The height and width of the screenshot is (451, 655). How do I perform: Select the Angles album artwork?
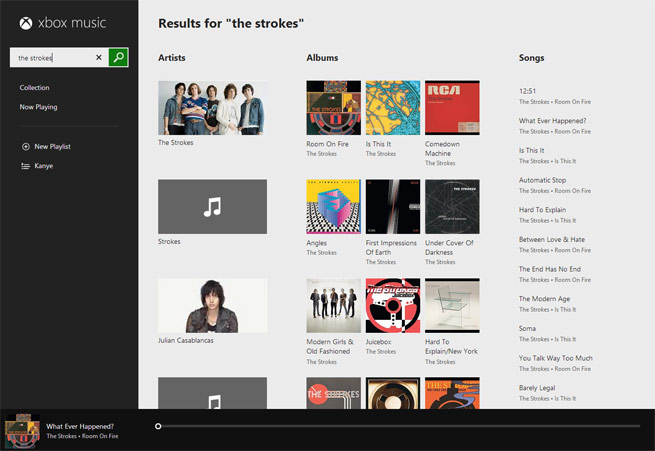(333, 207)
